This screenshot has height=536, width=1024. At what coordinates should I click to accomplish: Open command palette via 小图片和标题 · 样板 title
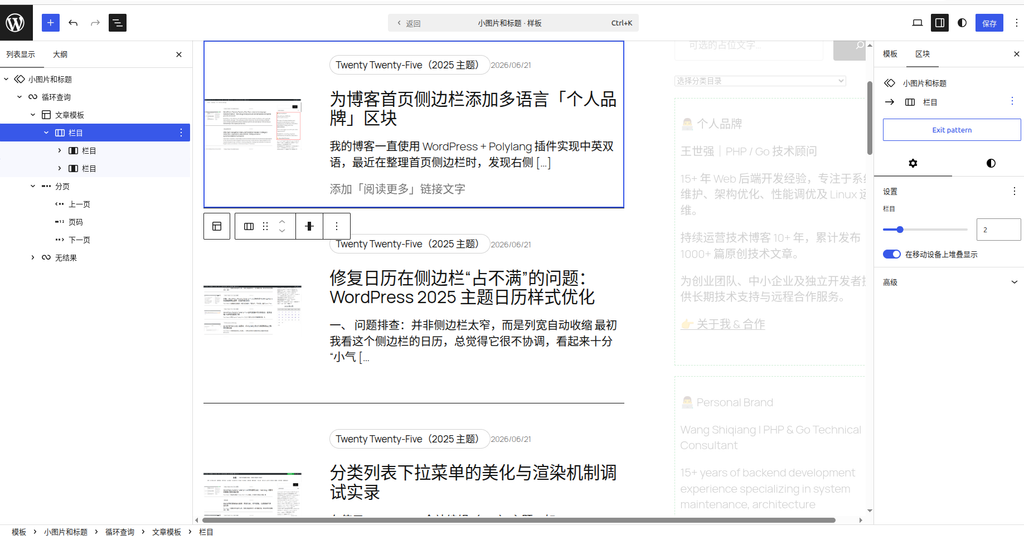click(509, 23)
